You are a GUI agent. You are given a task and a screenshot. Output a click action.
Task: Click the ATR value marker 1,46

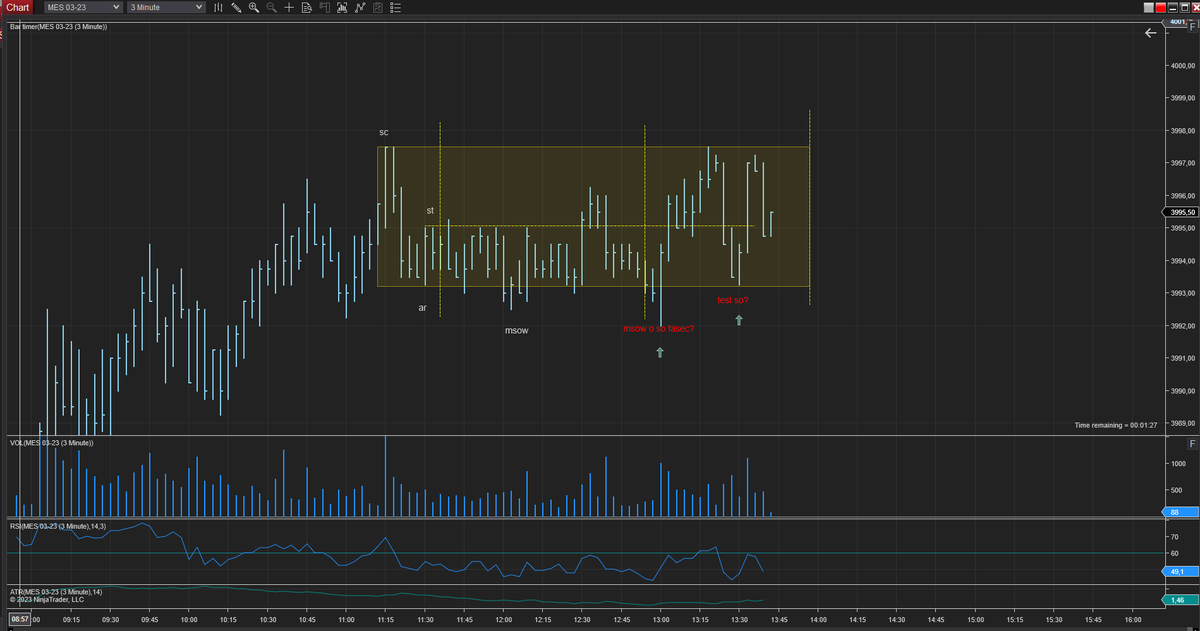click(1178, 600)
